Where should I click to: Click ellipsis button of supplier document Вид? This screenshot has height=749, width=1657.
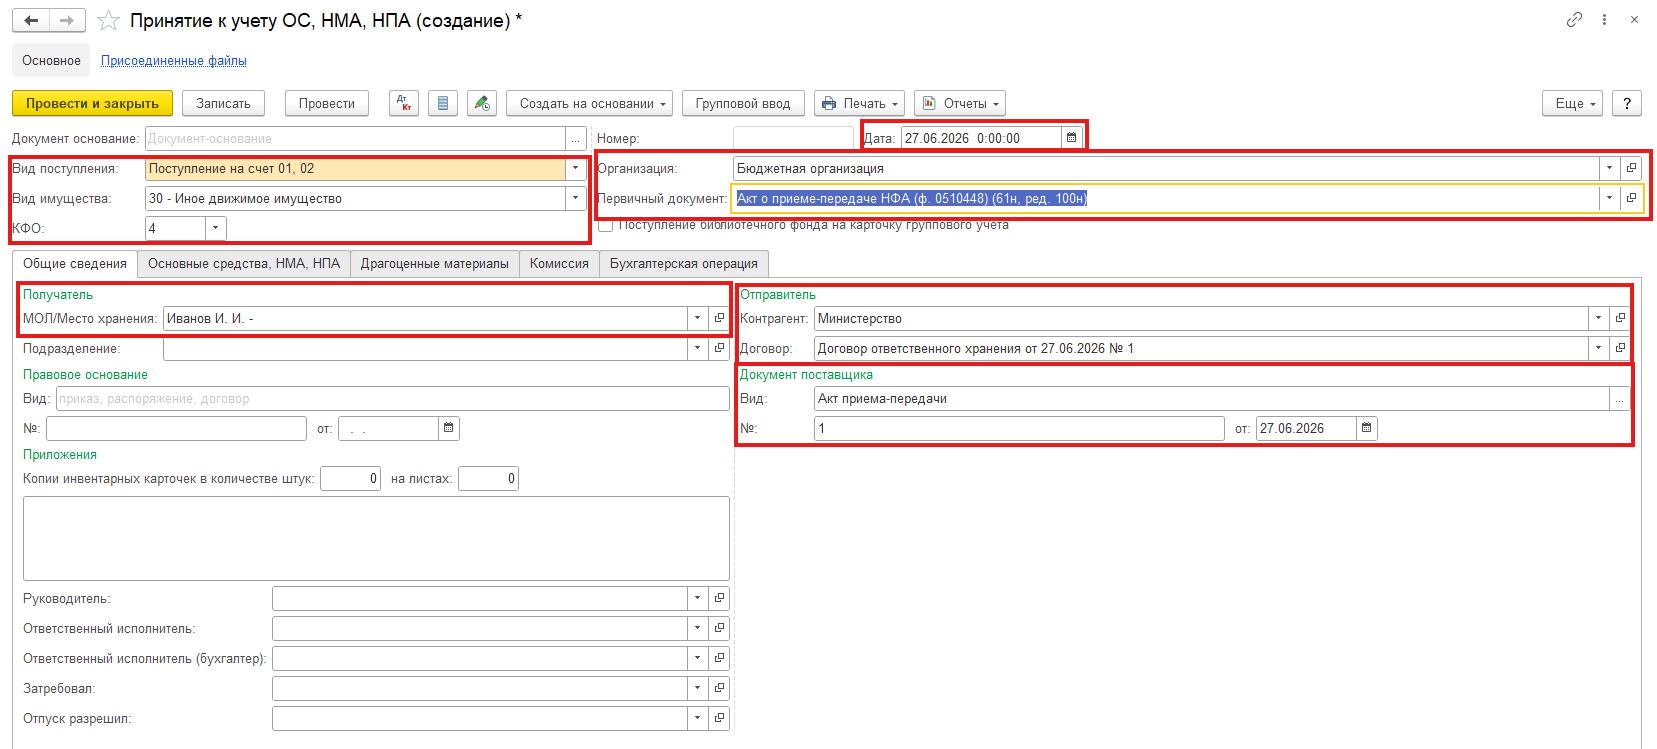click(x=1620, y=398)
